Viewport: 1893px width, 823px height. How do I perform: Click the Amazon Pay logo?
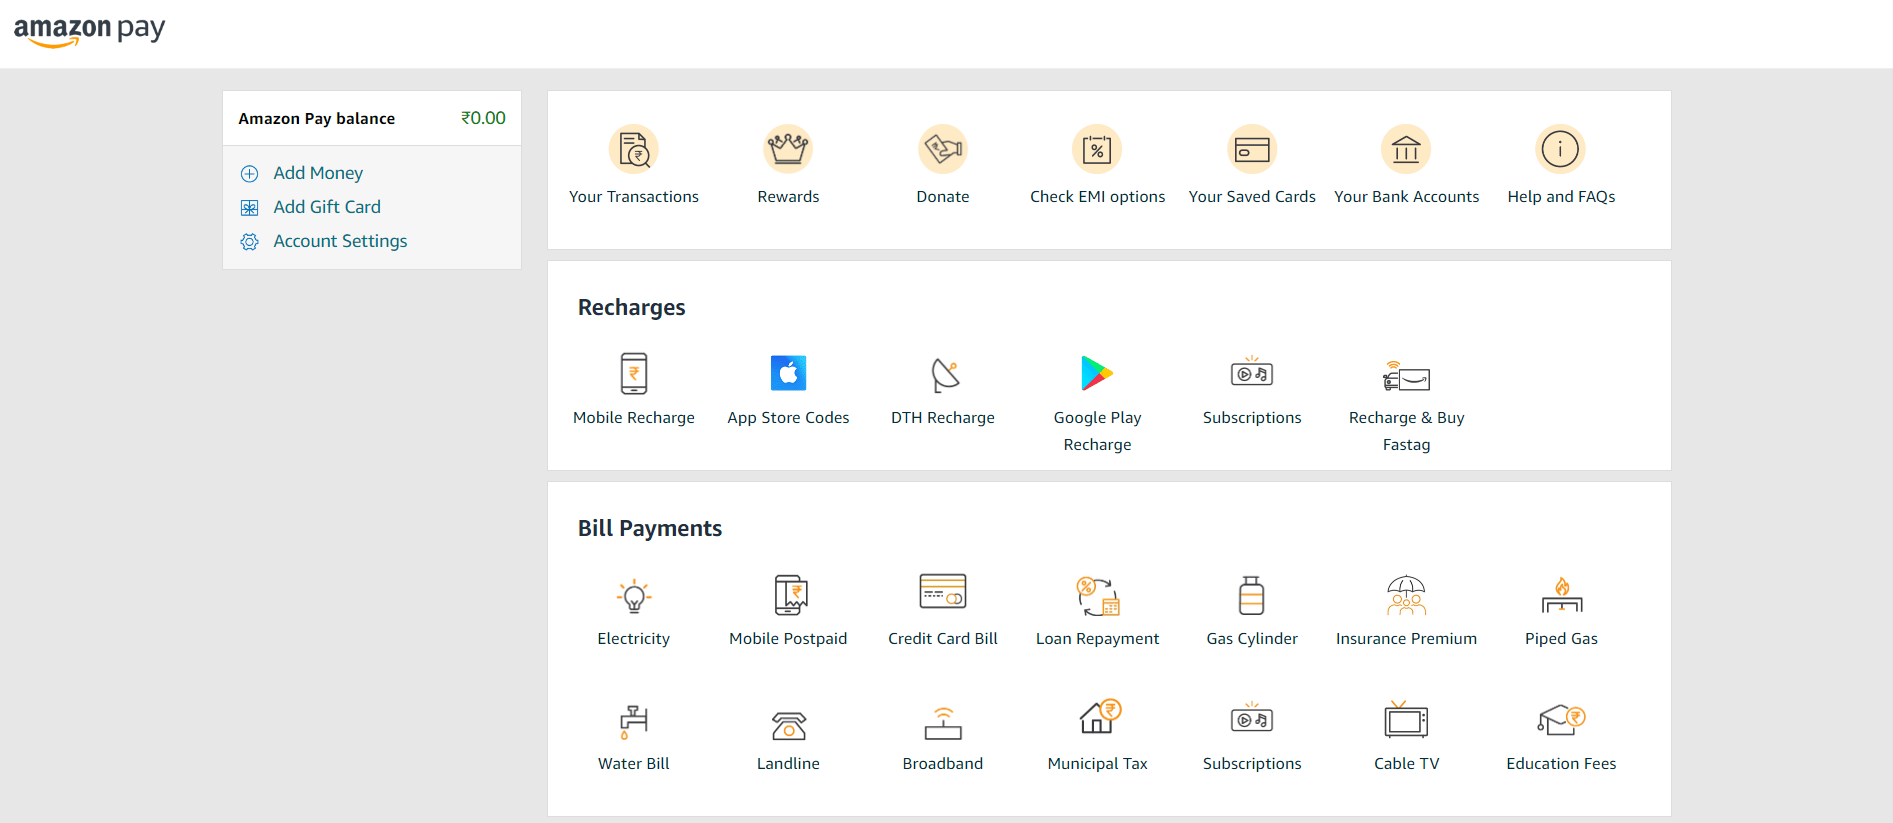(89, 30)
